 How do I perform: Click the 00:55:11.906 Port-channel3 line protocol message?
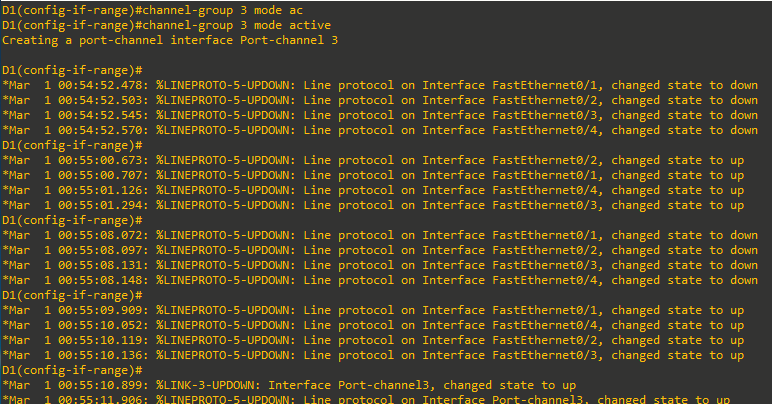coord(366,399)
